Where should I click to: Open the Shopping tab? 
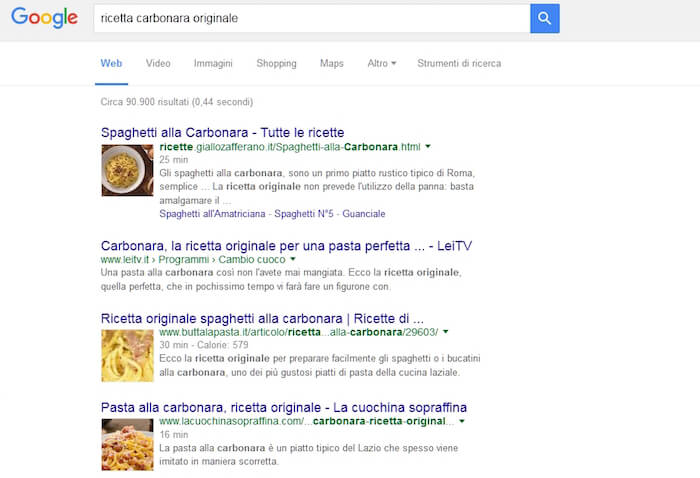276,63
